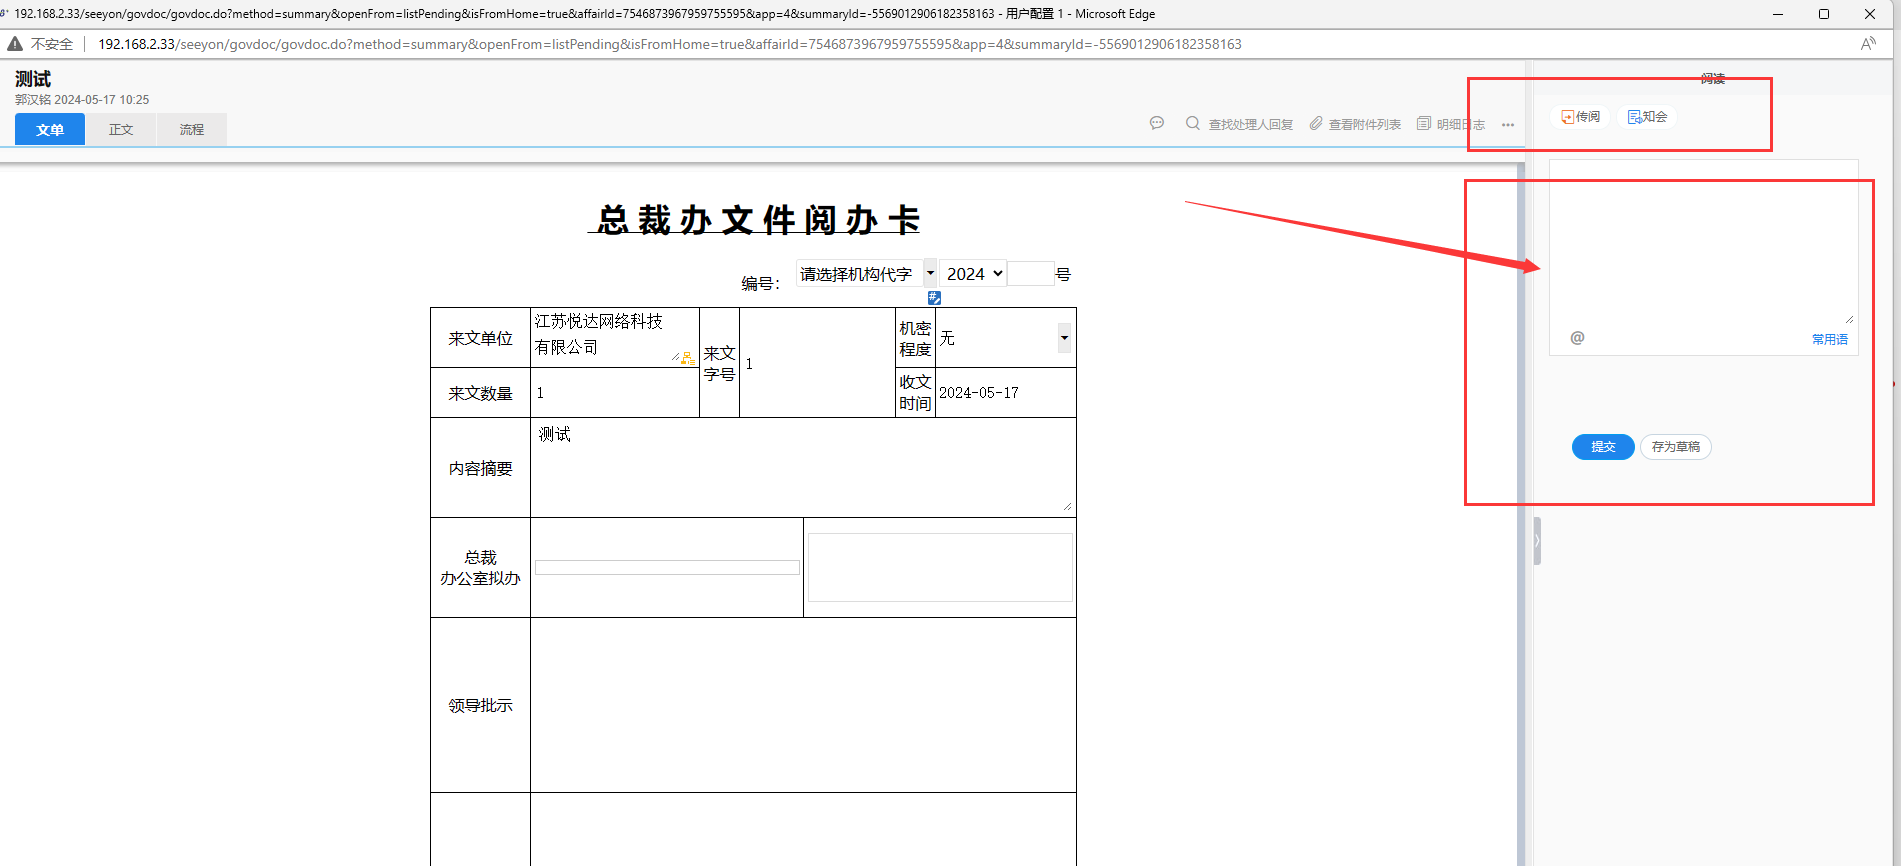1901x866 pixels.
Task: Switch to the 正文 tab
Action: tap(121, 130)
